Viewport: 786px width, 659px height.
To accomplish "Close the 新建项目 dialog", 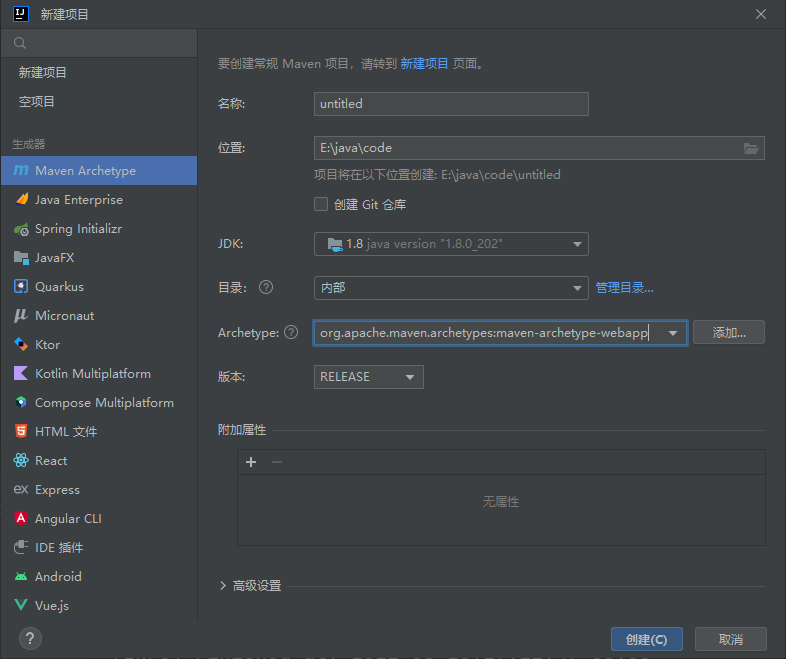I will (760, 14).
